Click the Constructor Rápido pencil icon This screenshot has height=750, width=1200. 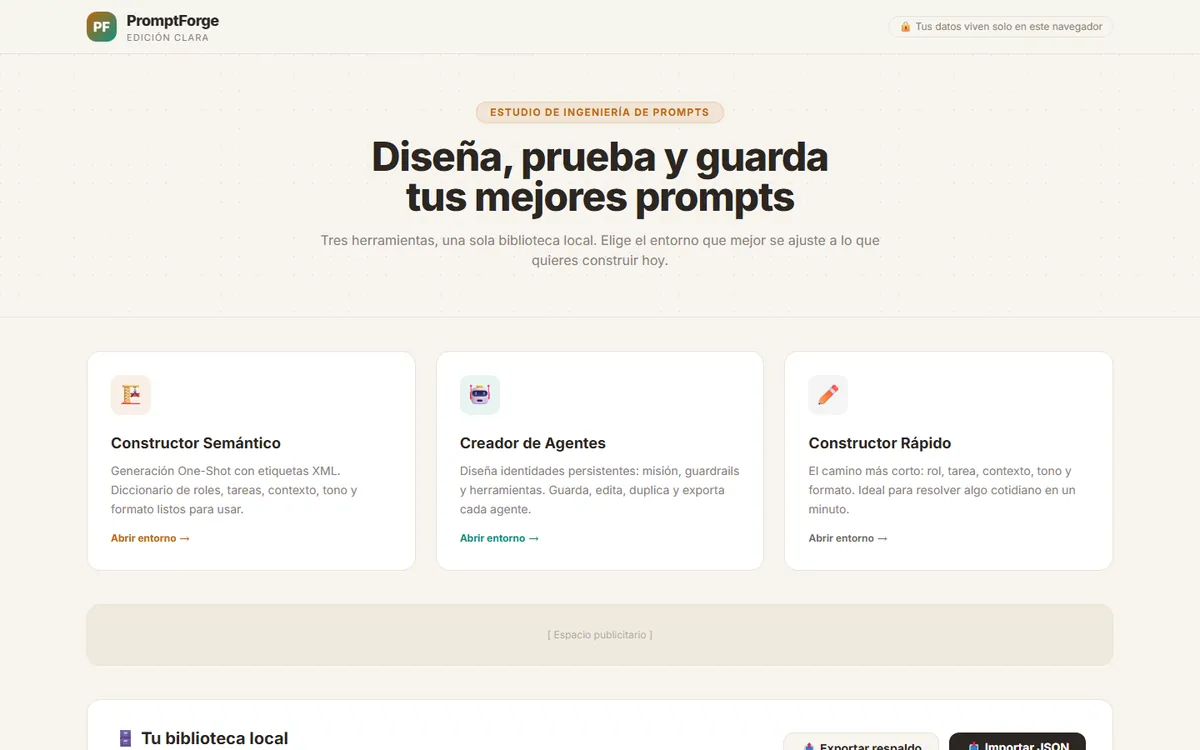[828, 395]
